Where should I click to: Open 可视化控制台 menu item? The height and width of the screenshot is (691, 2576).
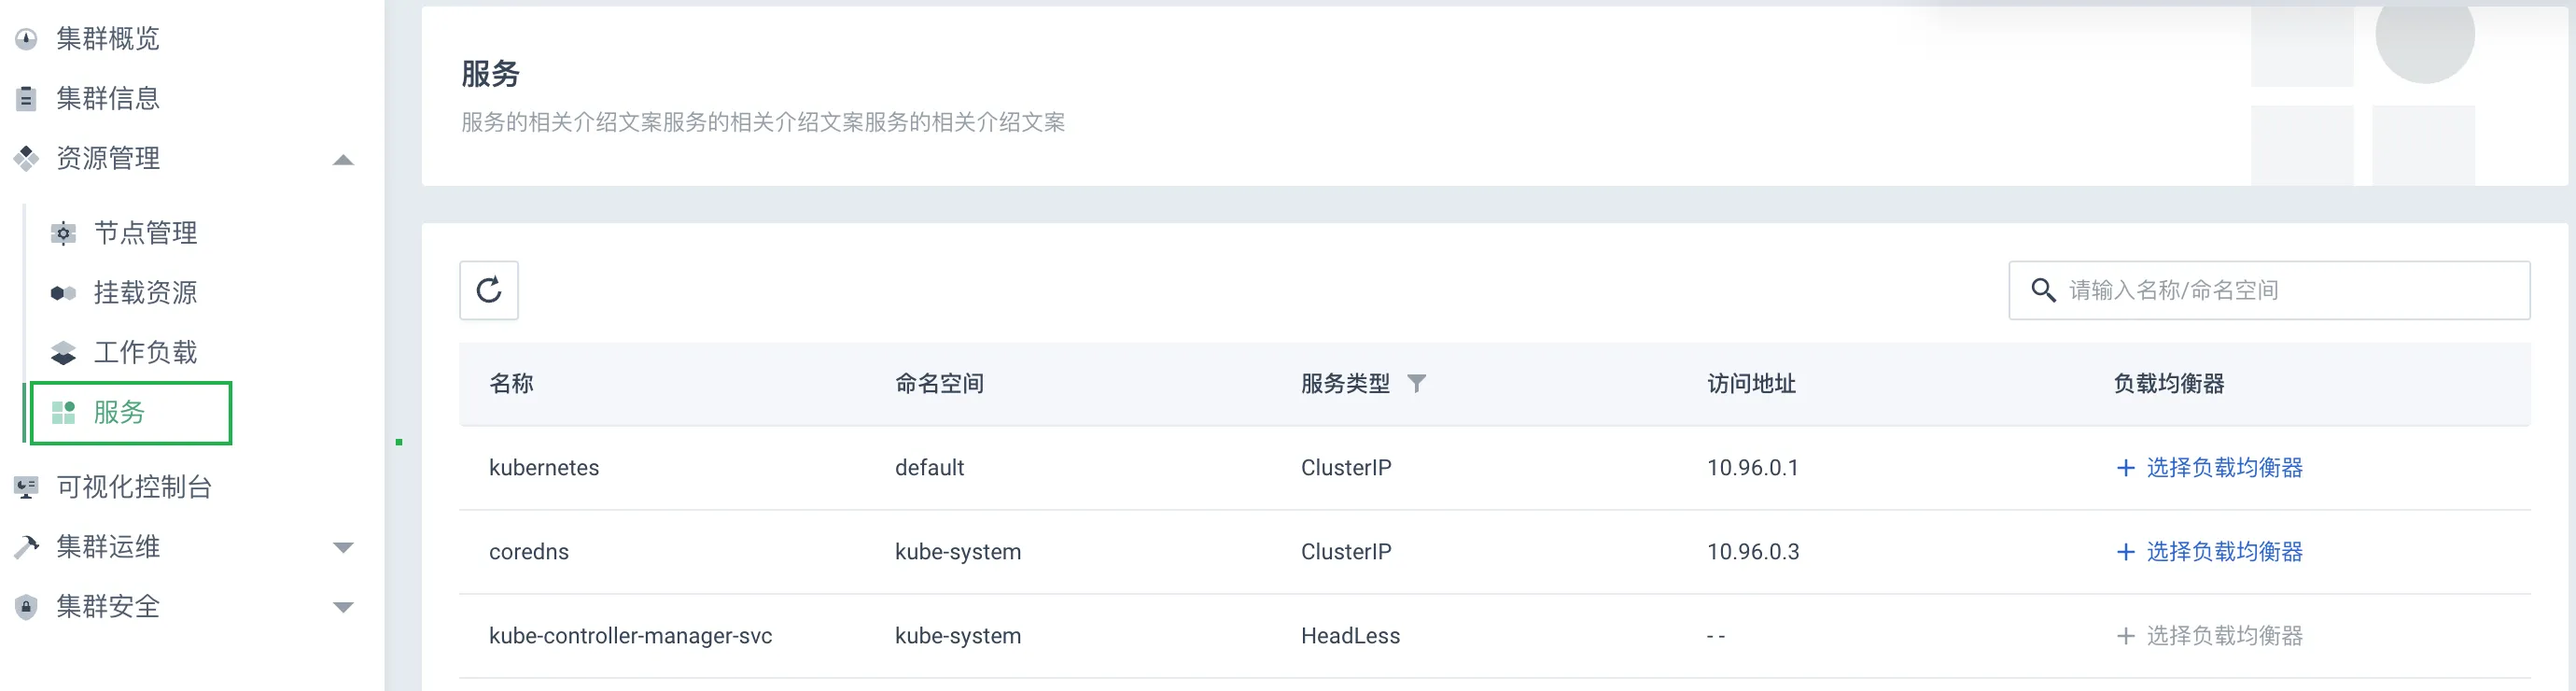click(x=134, y=487)
